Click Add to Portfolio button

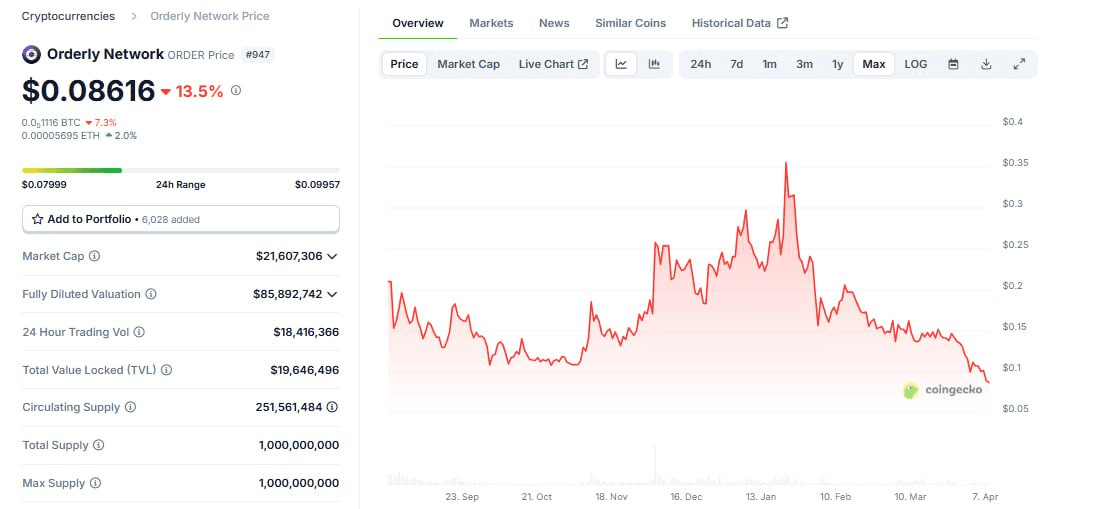(x=181, y=219)
